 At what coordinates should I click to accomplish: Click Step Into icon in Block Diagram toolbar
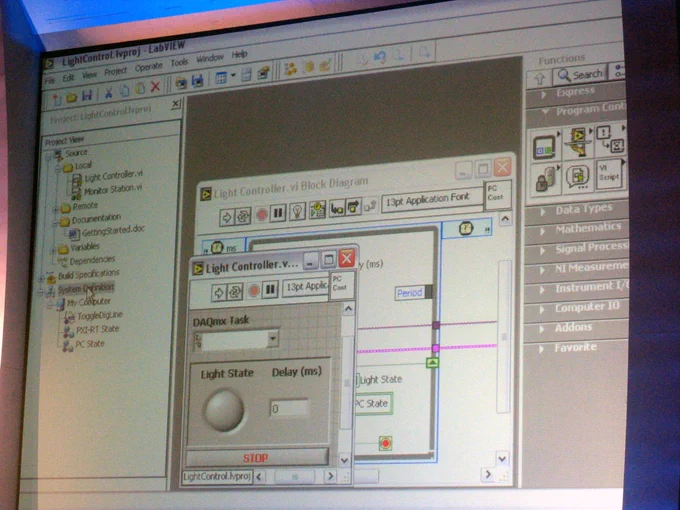point(337,209)
